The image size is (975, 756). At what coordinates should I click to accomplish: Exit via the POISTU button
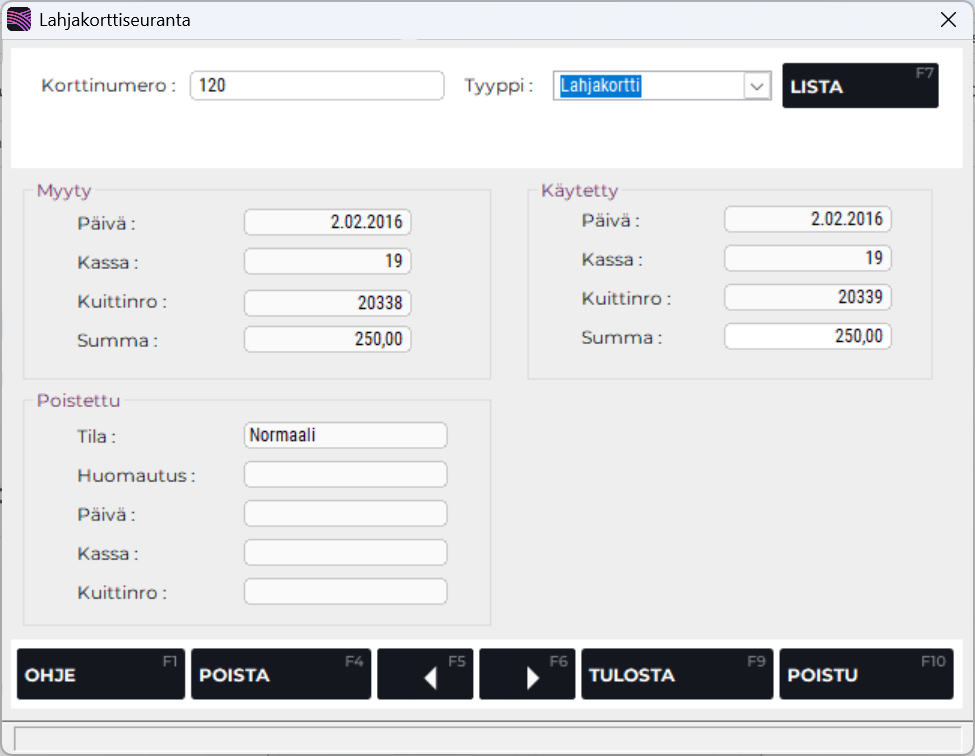[x=865, y=674]
